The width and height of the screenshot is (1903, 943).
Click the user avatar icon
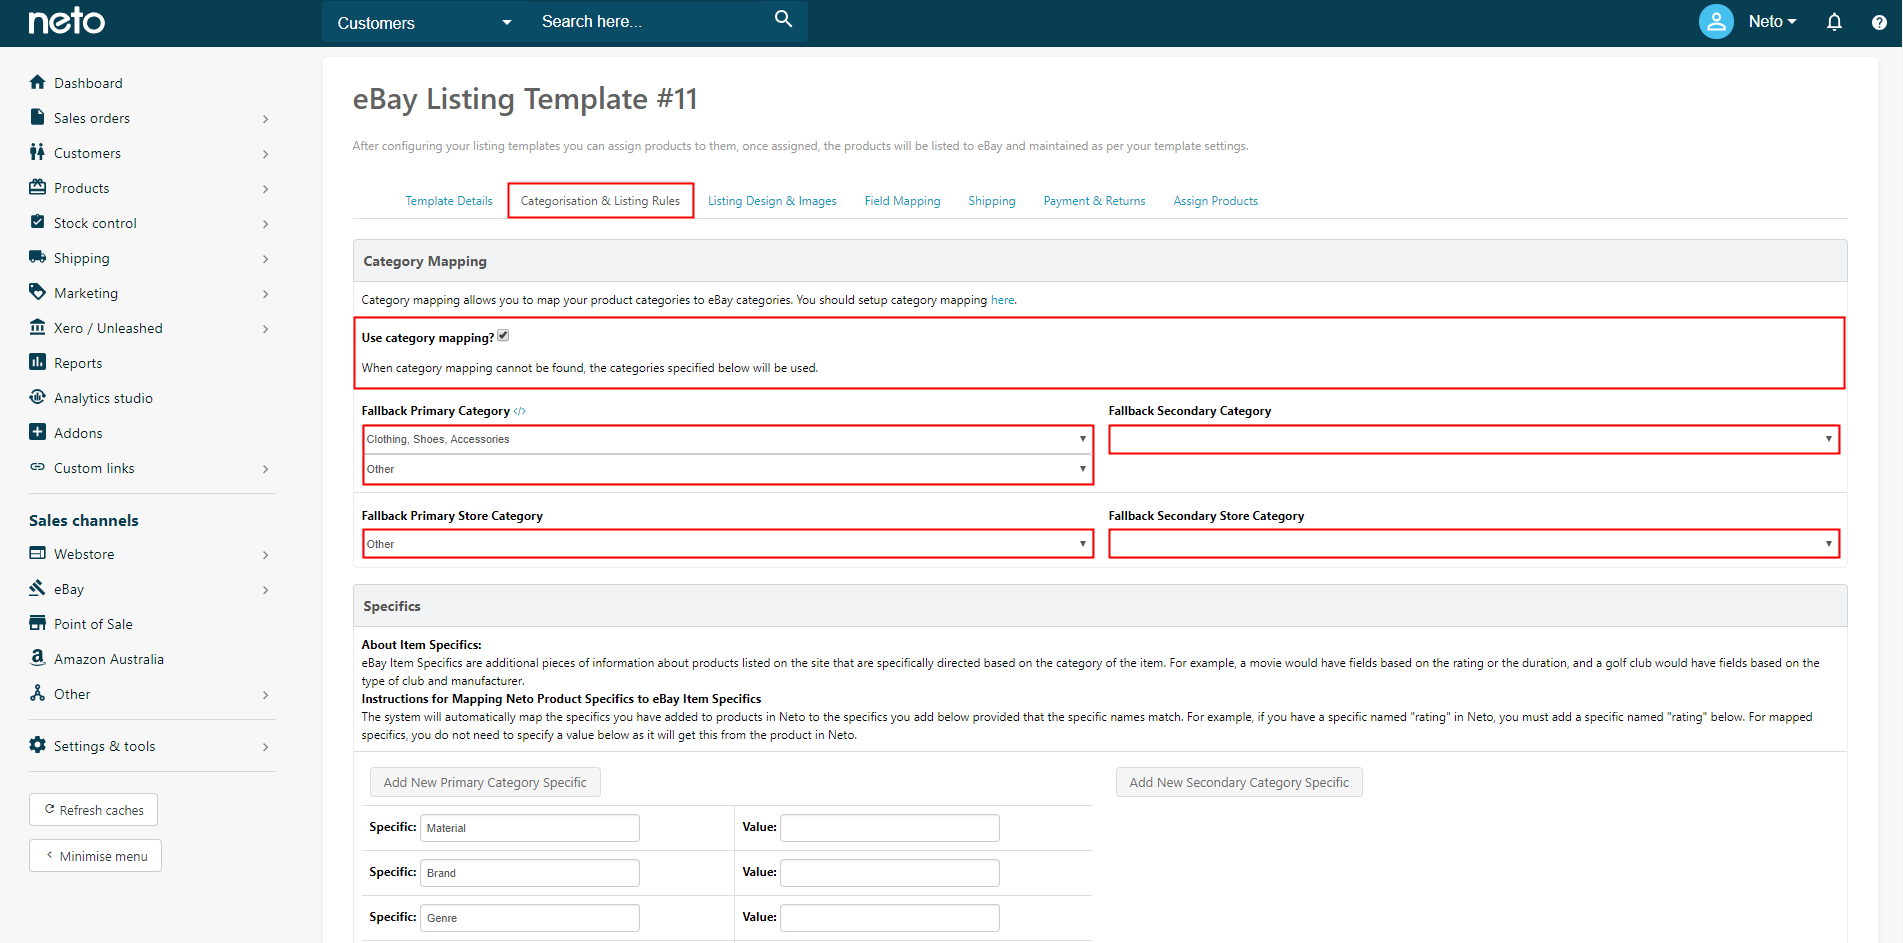[1716, 21]
